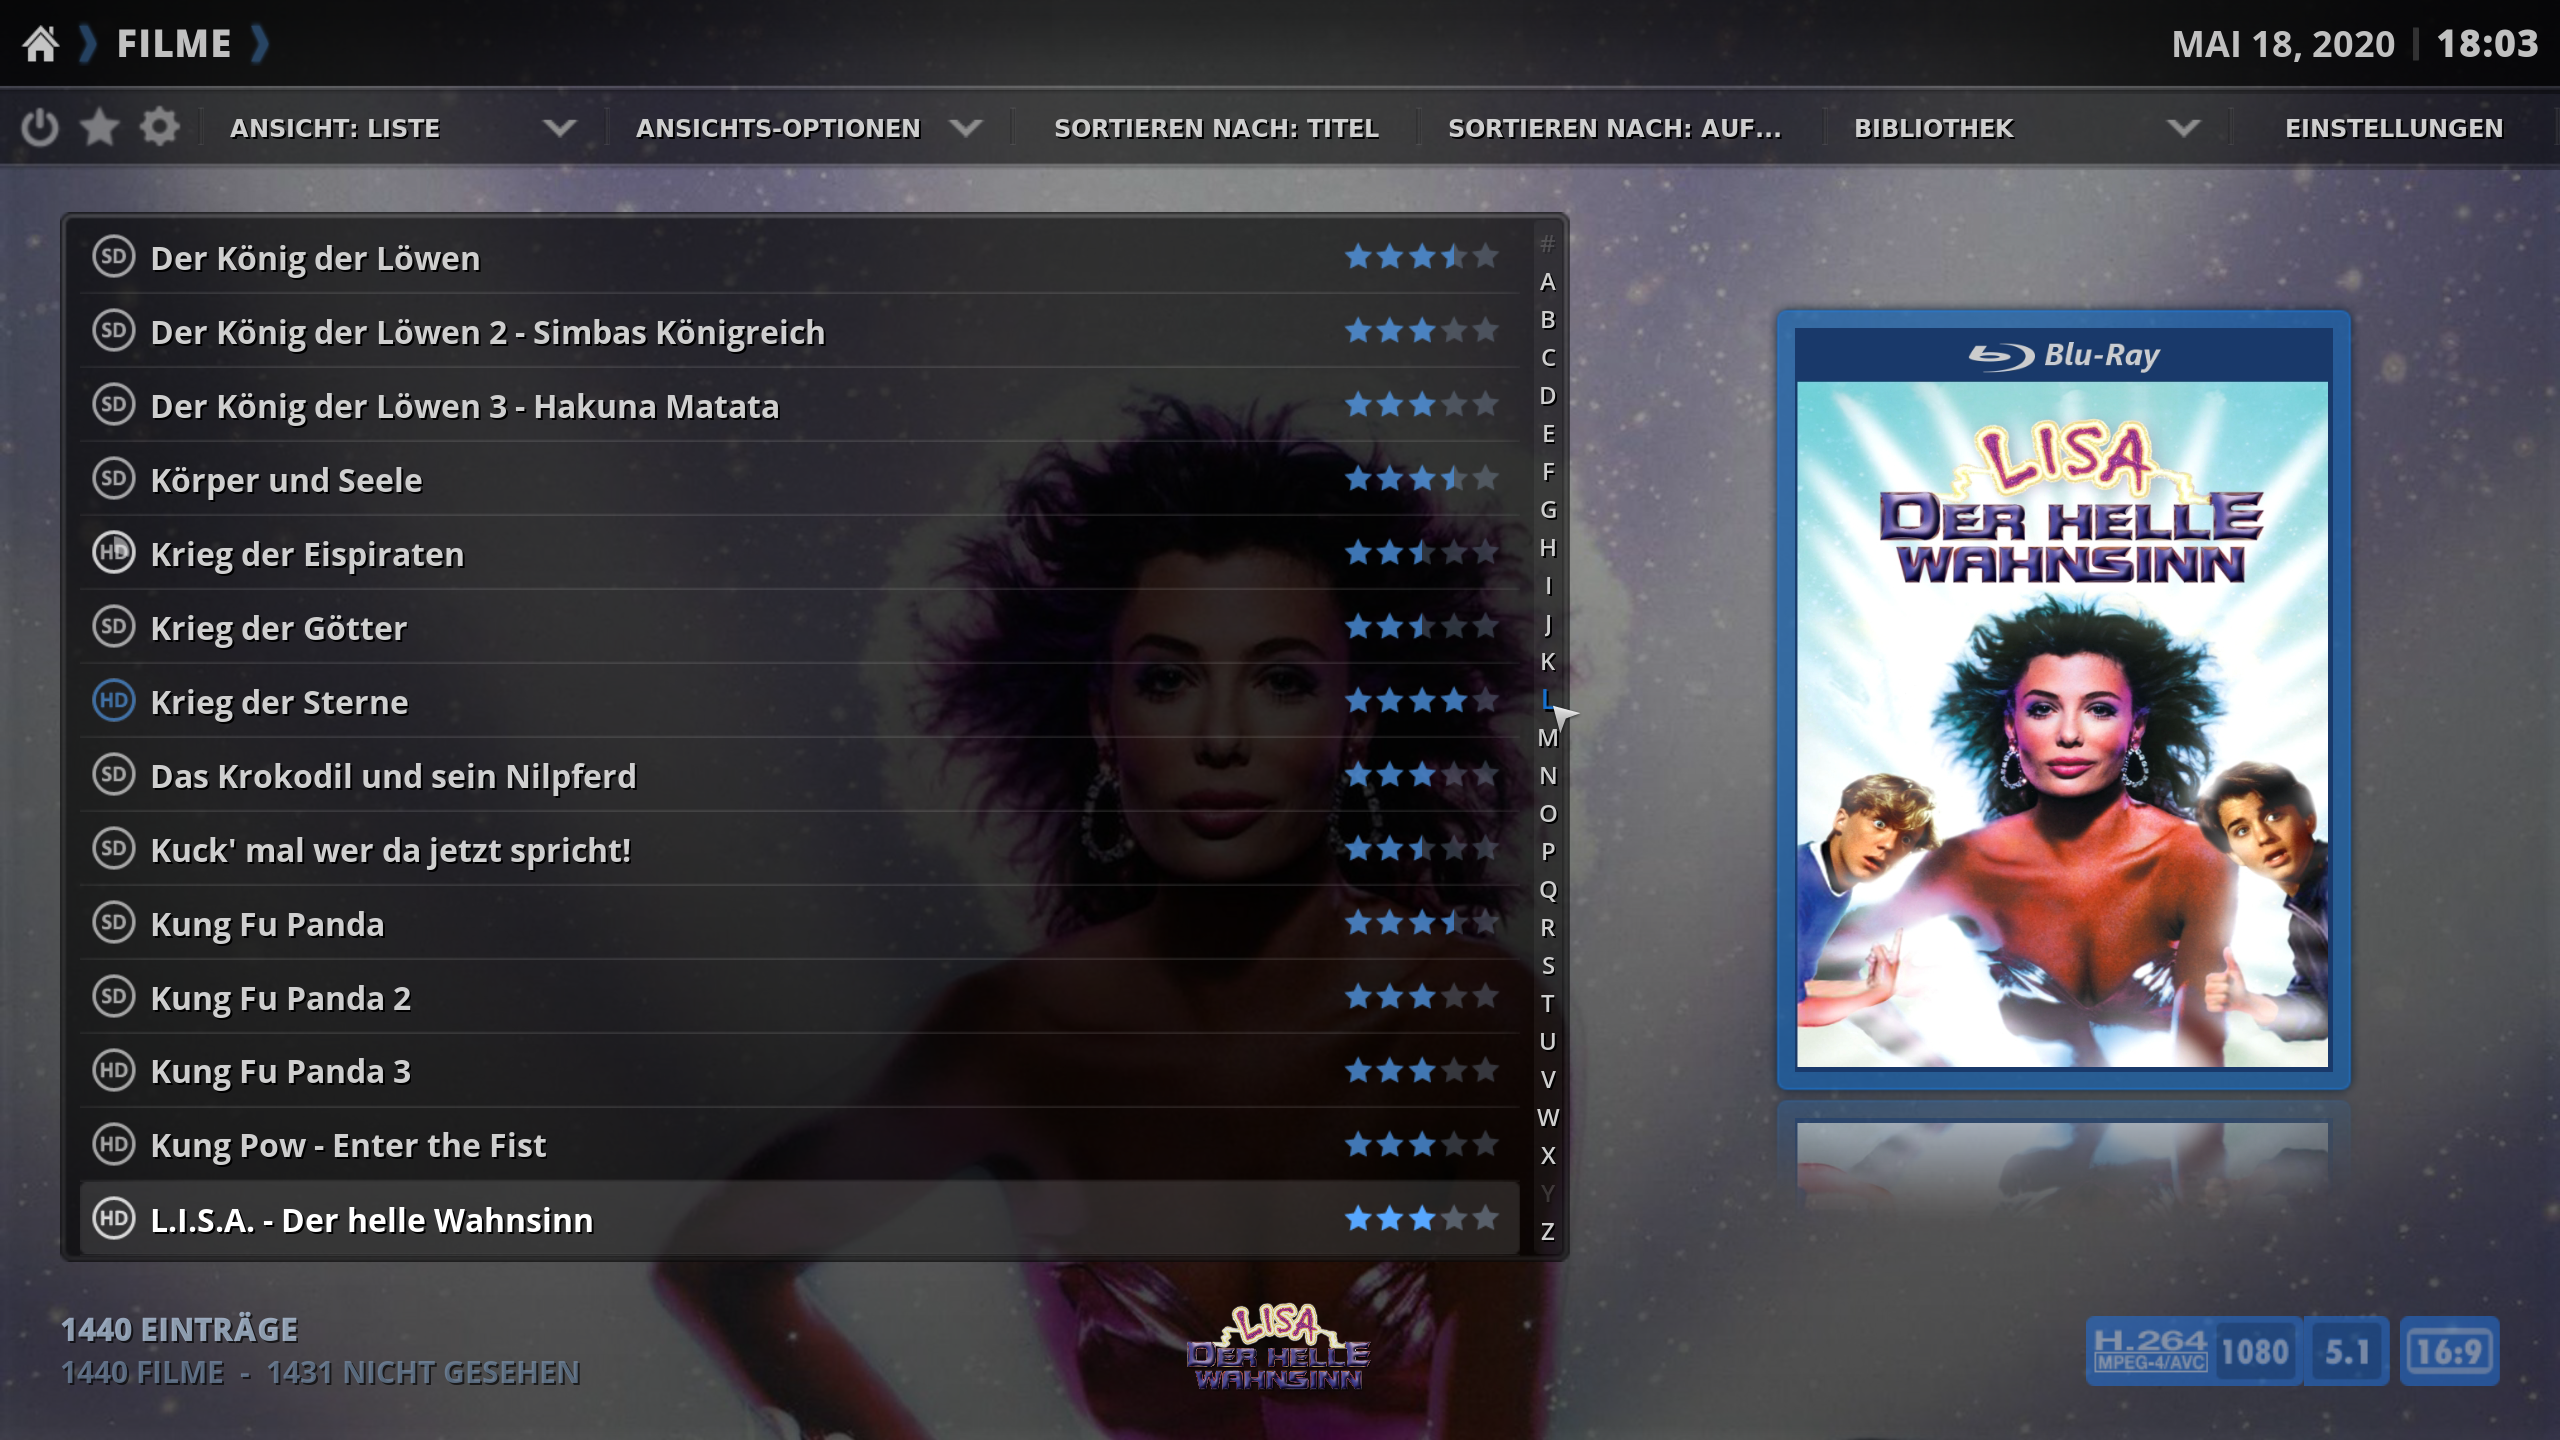Image resolution: width=2560 pixels, height=1440 pixels.
Task: Select Krieg der Götter
Action: click(800, 627)
